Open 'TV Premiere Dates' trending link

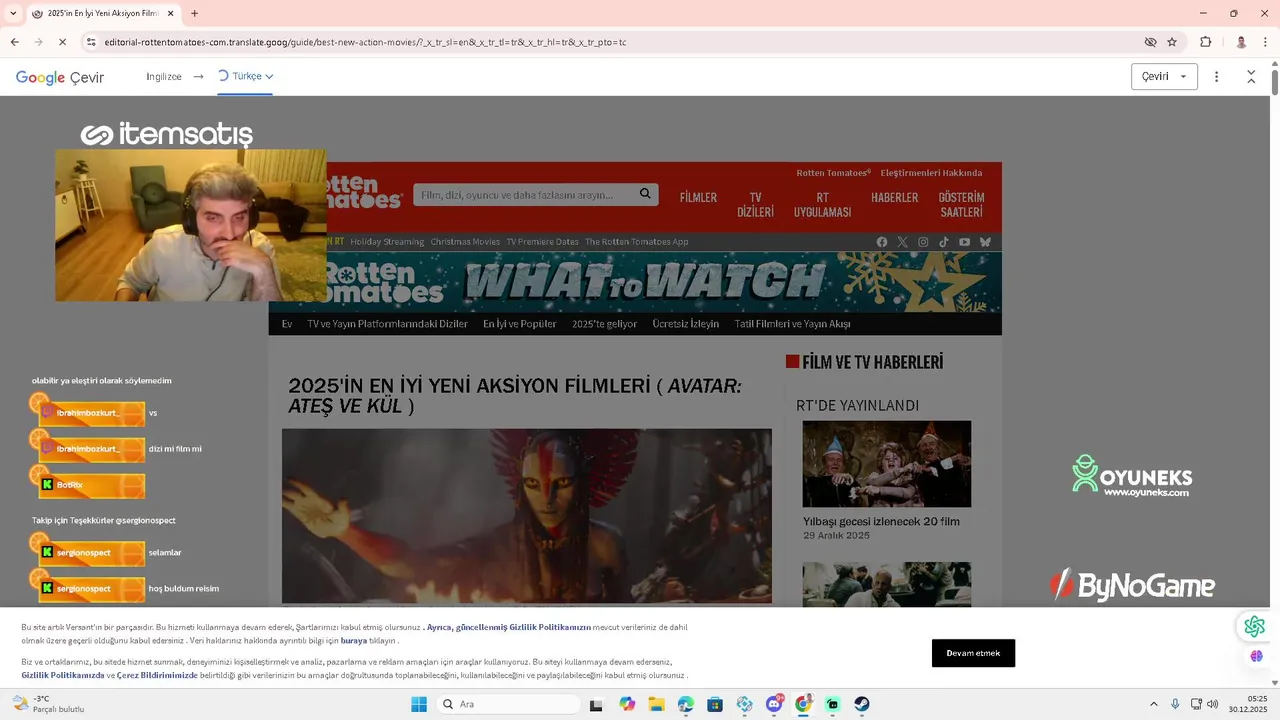pos(542,242)
